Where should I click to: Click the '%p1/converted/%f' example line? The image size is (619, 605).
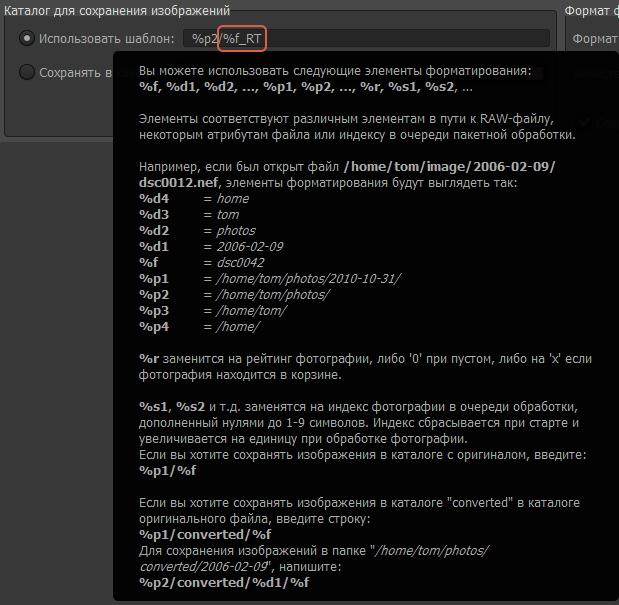pyautogui.click(x=205, y=535)
